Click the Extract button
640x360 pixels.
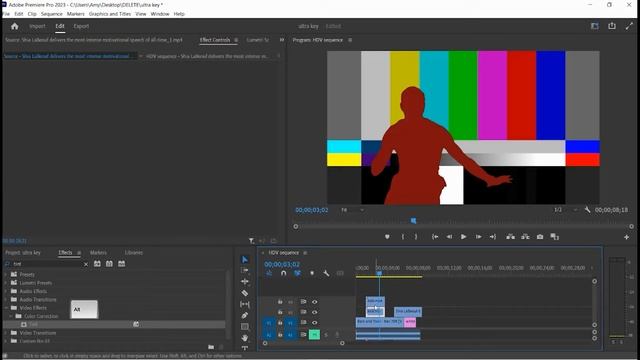(x=525, y=237)
